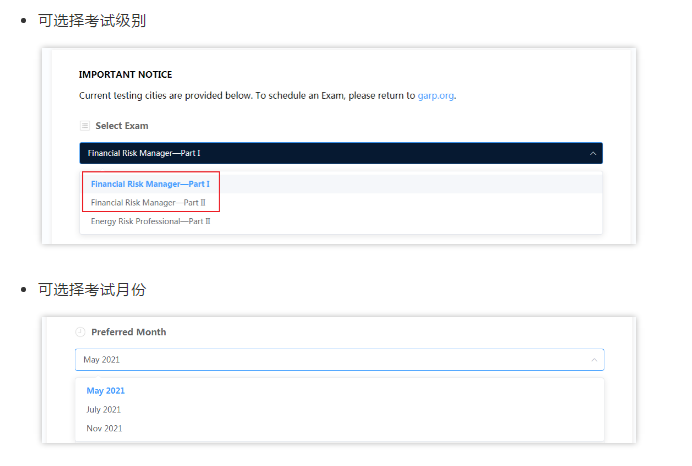Click the list icon beside Select Exam

[84, 126]
